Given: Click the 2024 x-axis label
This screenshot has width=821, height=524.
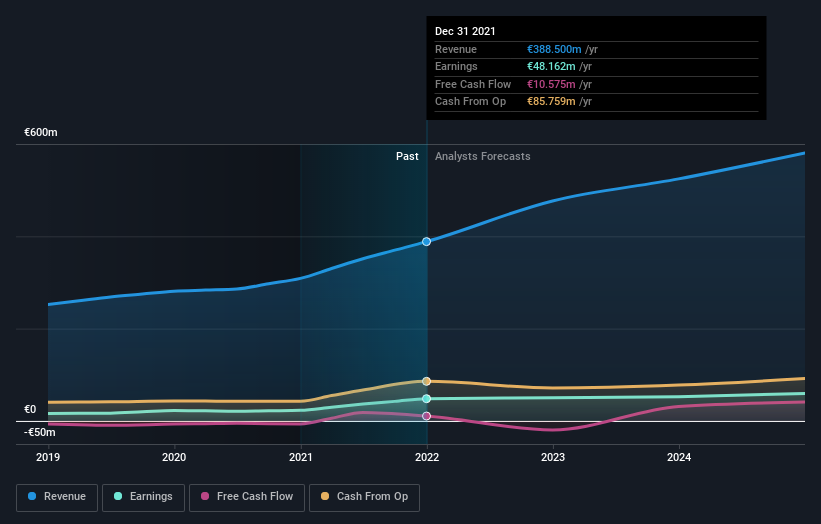Looking at the screenshot, I should 679,457.
